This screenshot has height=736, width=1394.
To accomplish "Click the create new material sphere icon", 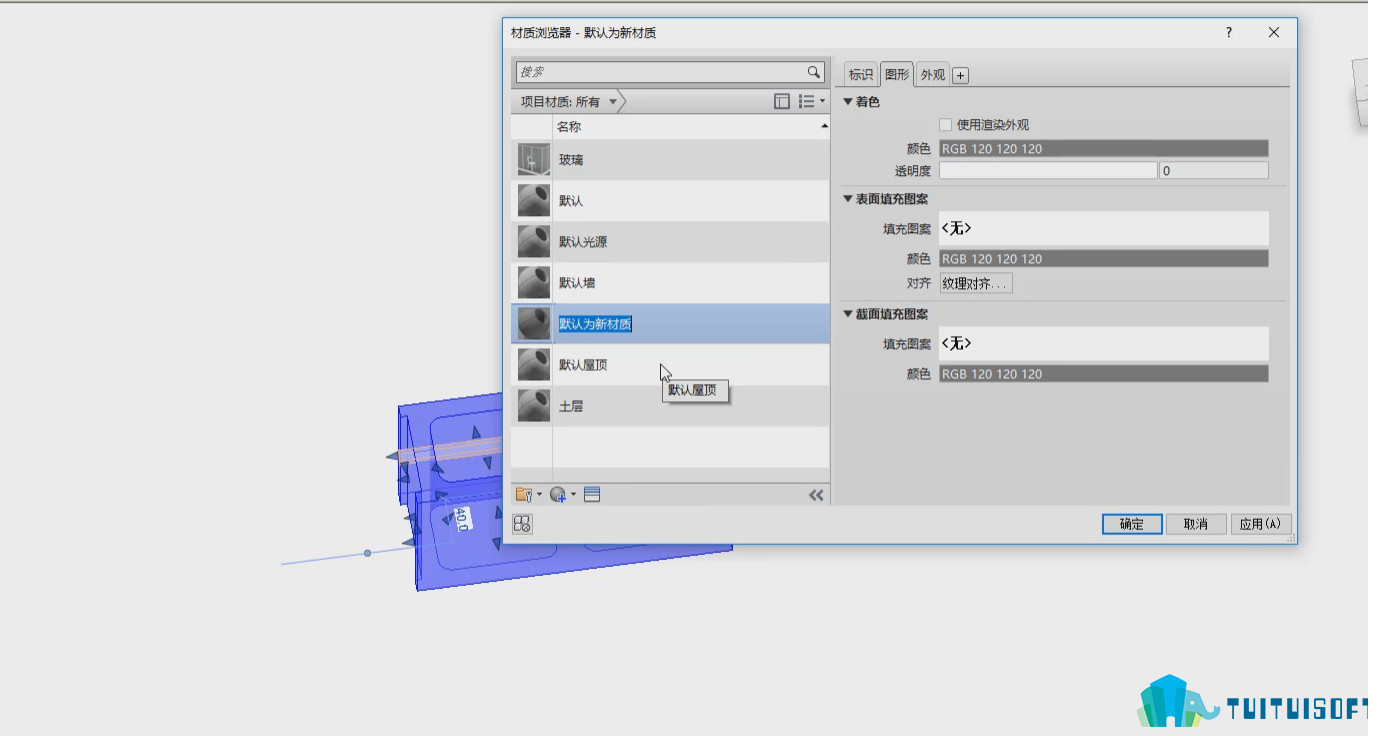I will click(558, 494).
